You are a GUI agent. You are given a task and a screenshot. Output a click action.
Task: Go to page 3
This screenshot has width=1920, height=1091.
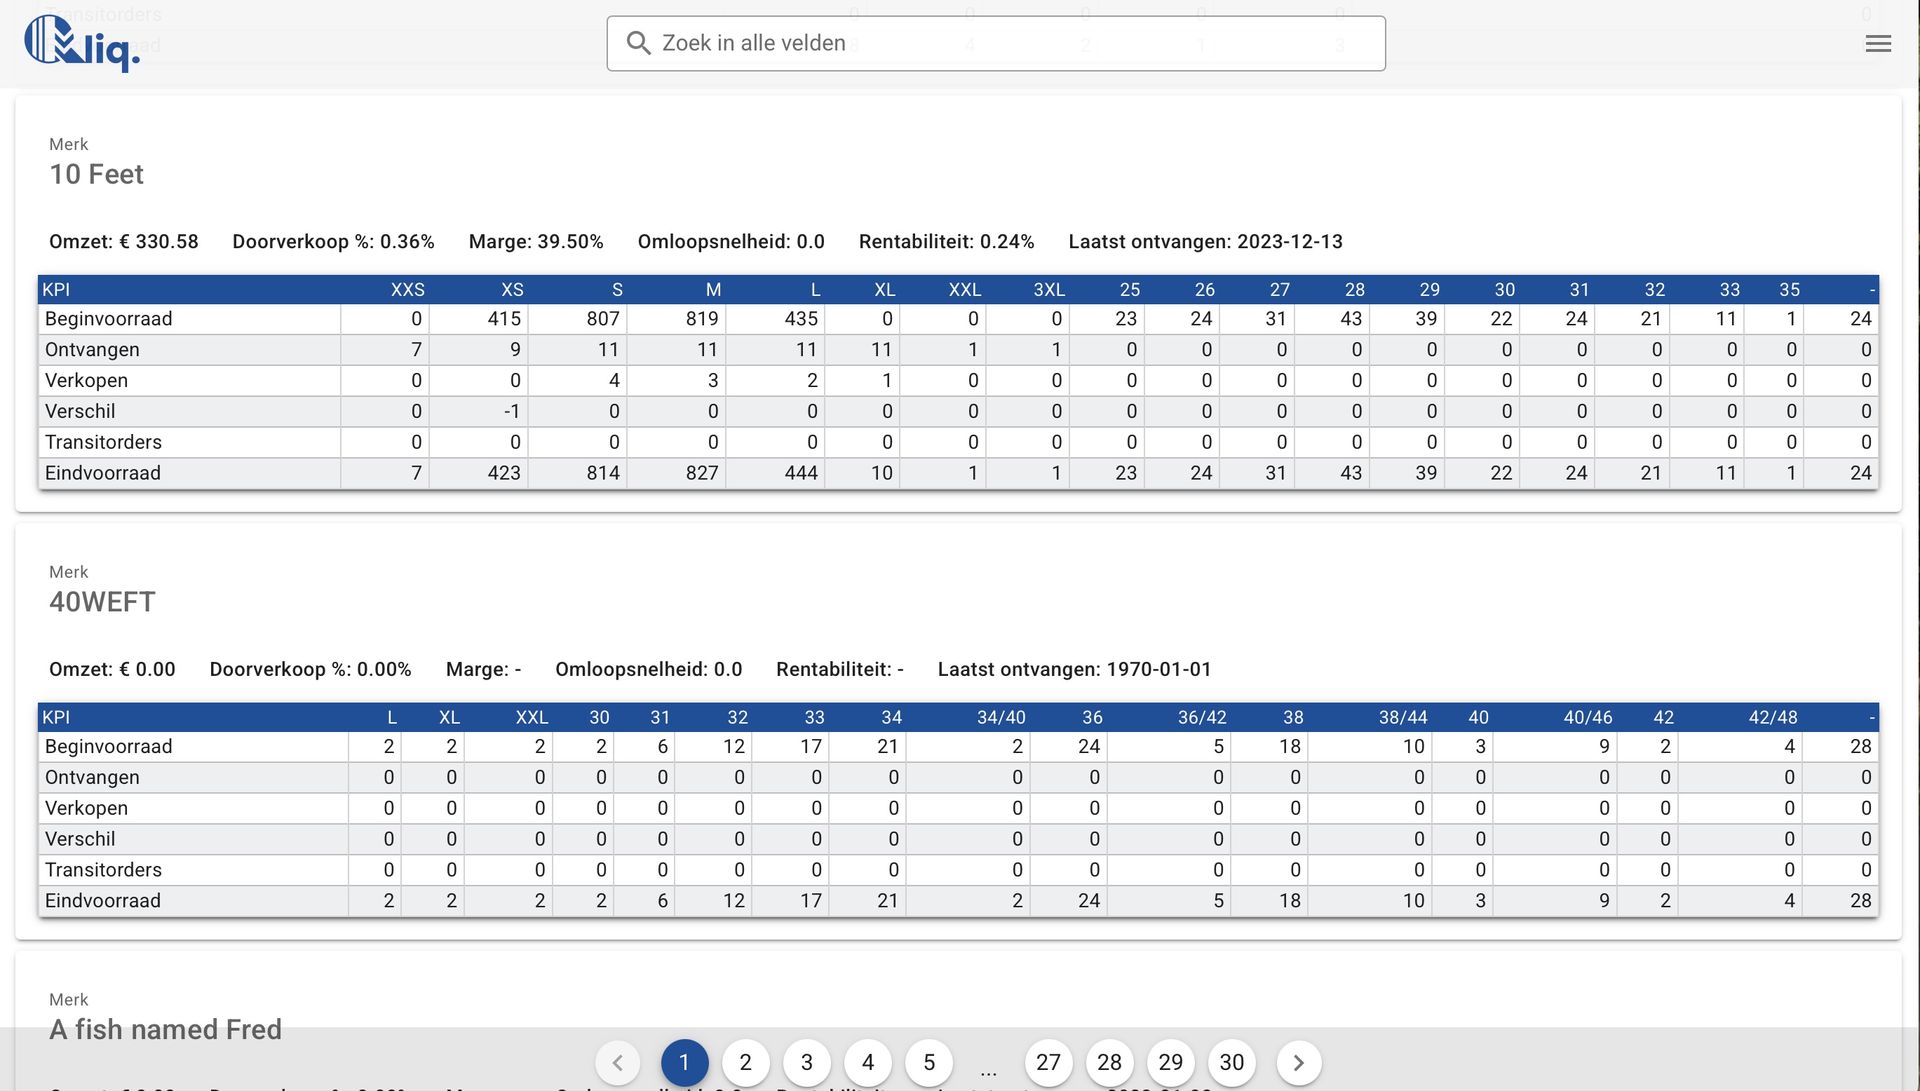pos(806,1062)
